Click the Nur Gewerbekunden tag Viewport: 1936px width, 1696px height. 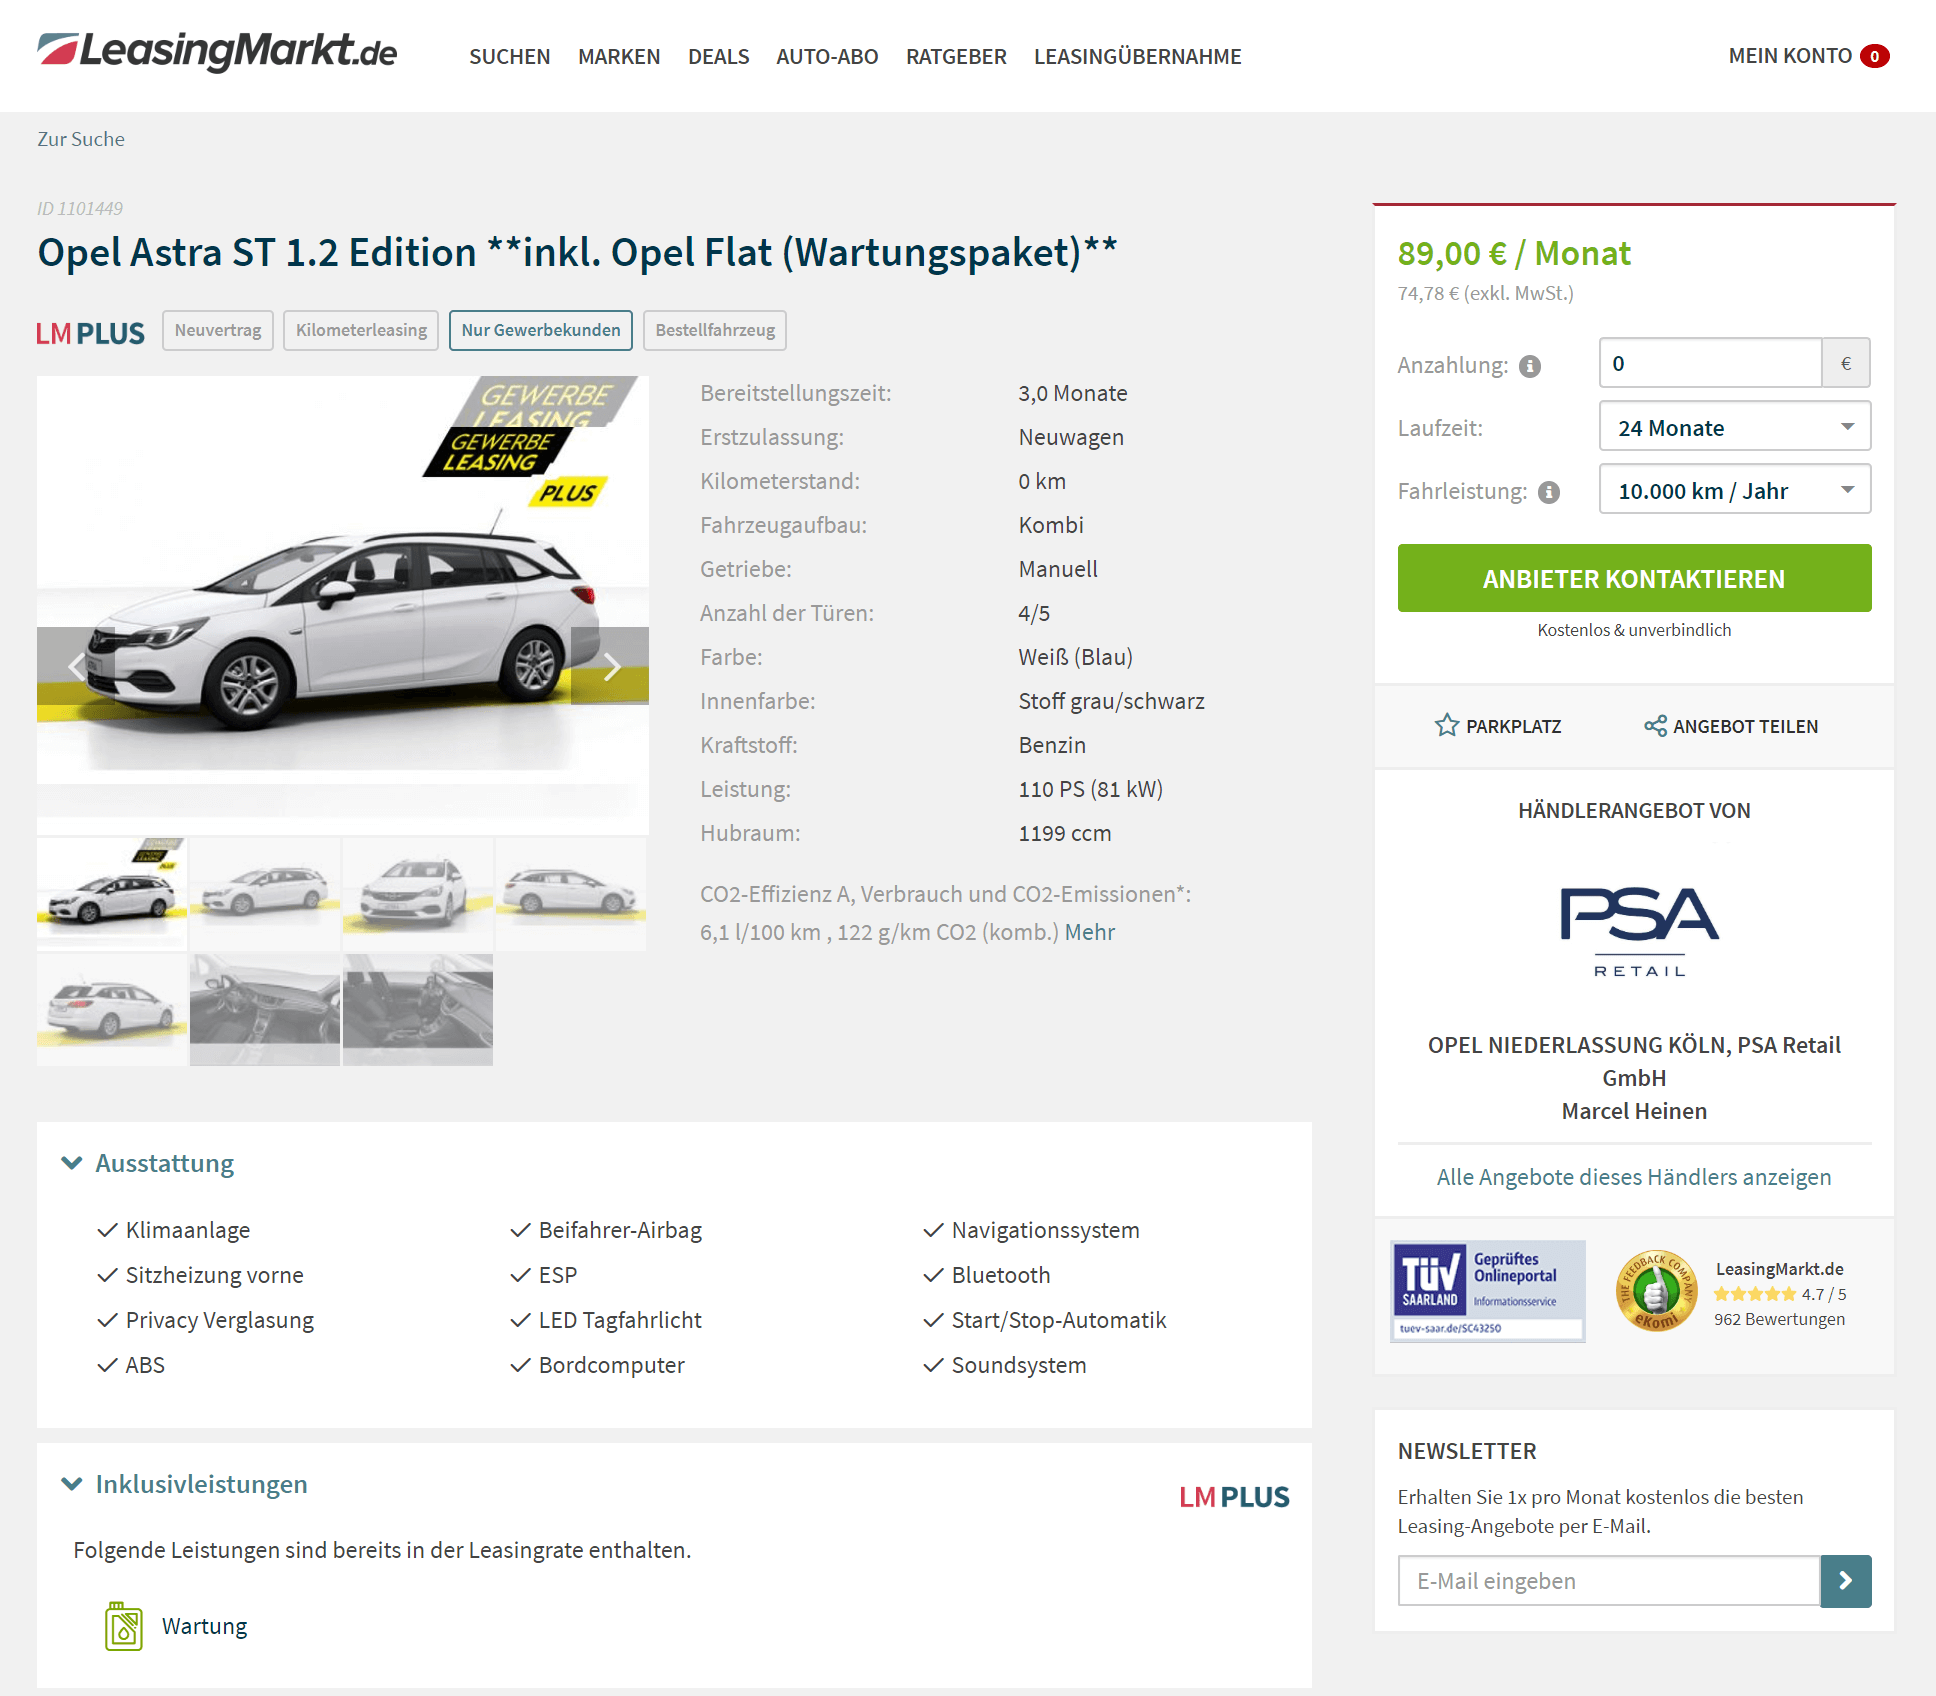click(541, 330)
